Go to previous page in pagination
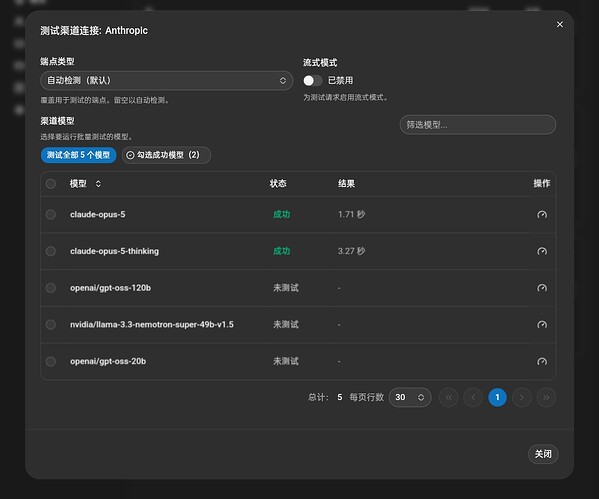Screen dimensions: 599x499 click(x=473, y=397)
